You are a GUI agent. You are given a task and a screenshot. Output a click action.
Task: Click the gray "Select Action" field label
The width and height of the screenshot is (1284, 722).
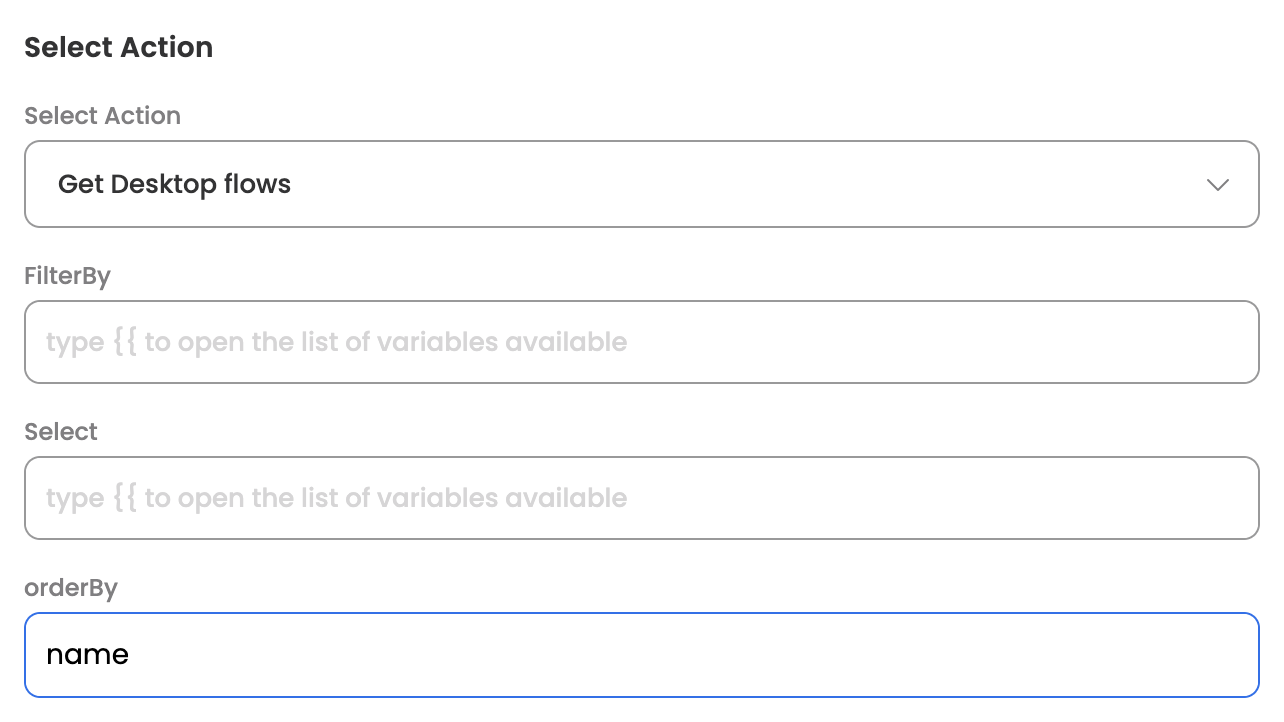[x=102, y=116]
